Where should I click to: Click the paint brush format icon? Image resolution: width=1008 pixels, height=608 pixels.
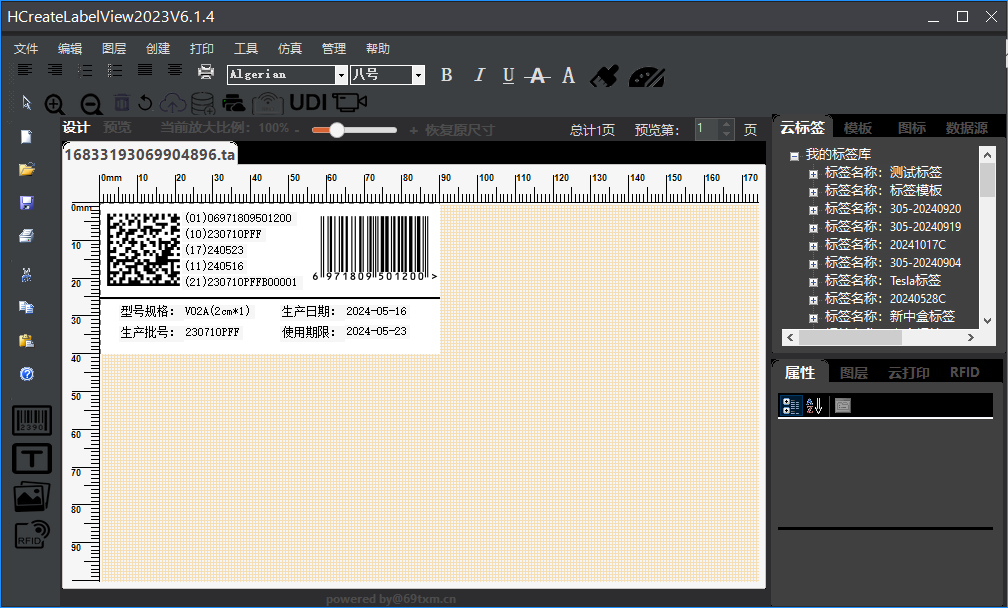[x=603, y=75]
